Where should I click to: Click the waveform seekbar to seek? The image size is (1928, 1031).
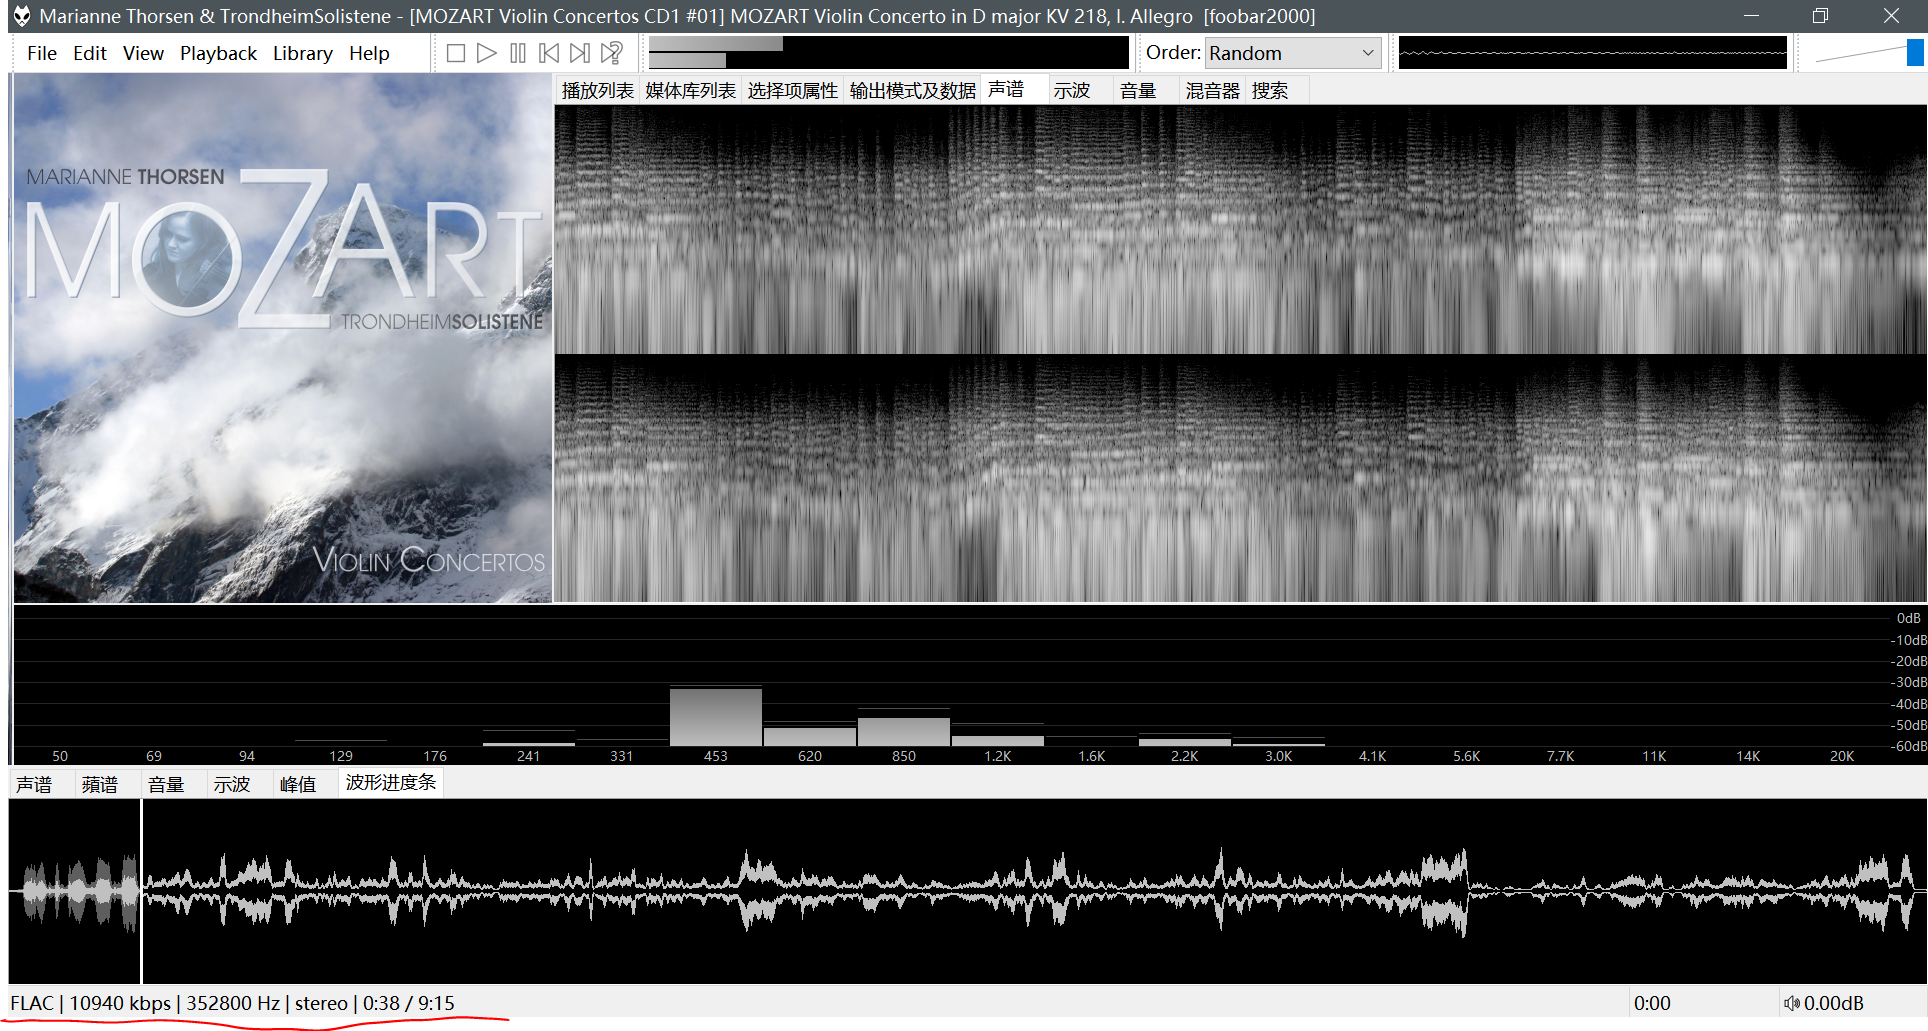(x=1000, y=890)
